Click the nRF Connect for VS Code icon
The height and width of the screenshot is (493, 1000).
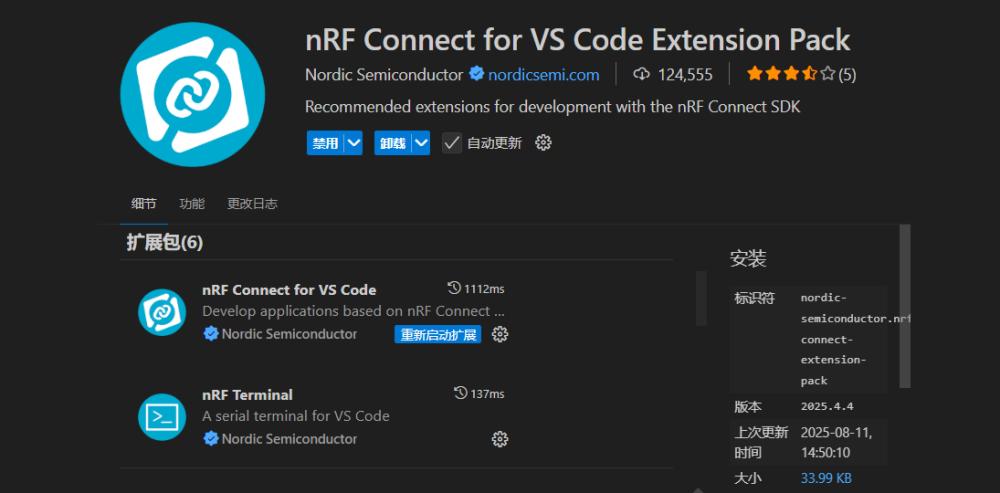[x=162, y=312]
